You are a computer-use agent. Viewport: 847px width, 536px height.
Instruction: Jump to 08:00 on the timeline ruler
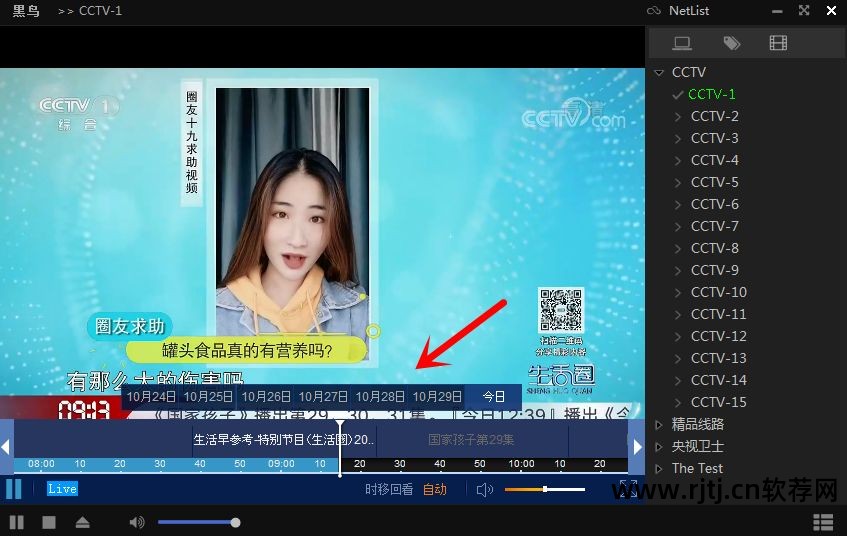click(x=41, y=464)
